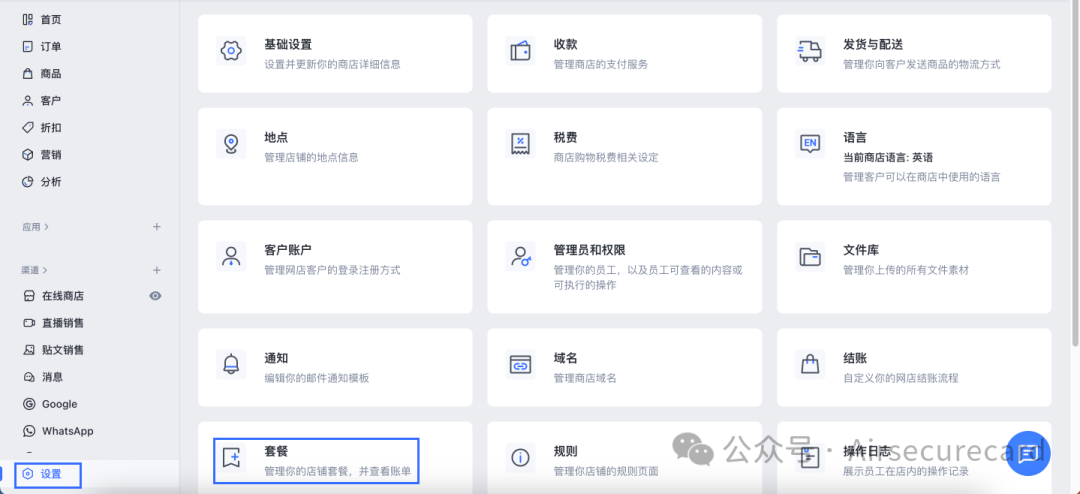The height and width of the screenshot is (494, 1080).
Task: Click text 管理网店客户的登录注册方式
Action: tap(332, 270)
